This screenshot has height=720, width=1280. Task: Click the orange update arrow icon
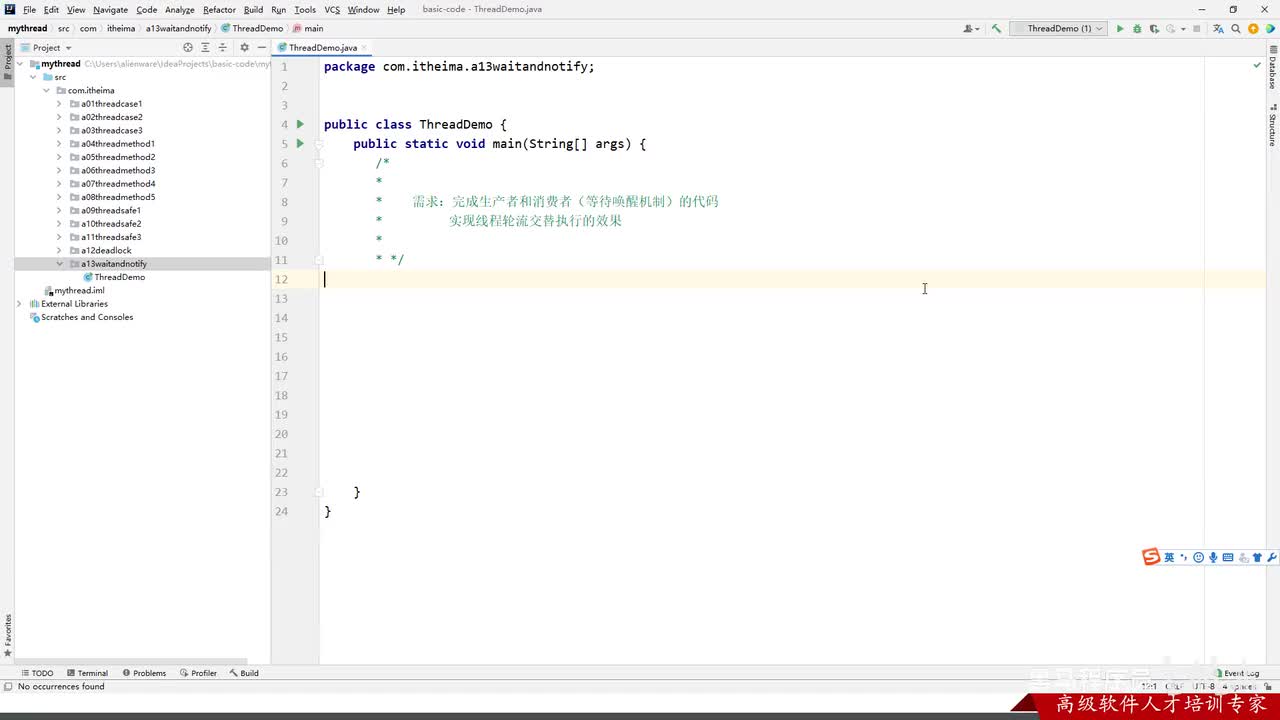(1253, 29)
